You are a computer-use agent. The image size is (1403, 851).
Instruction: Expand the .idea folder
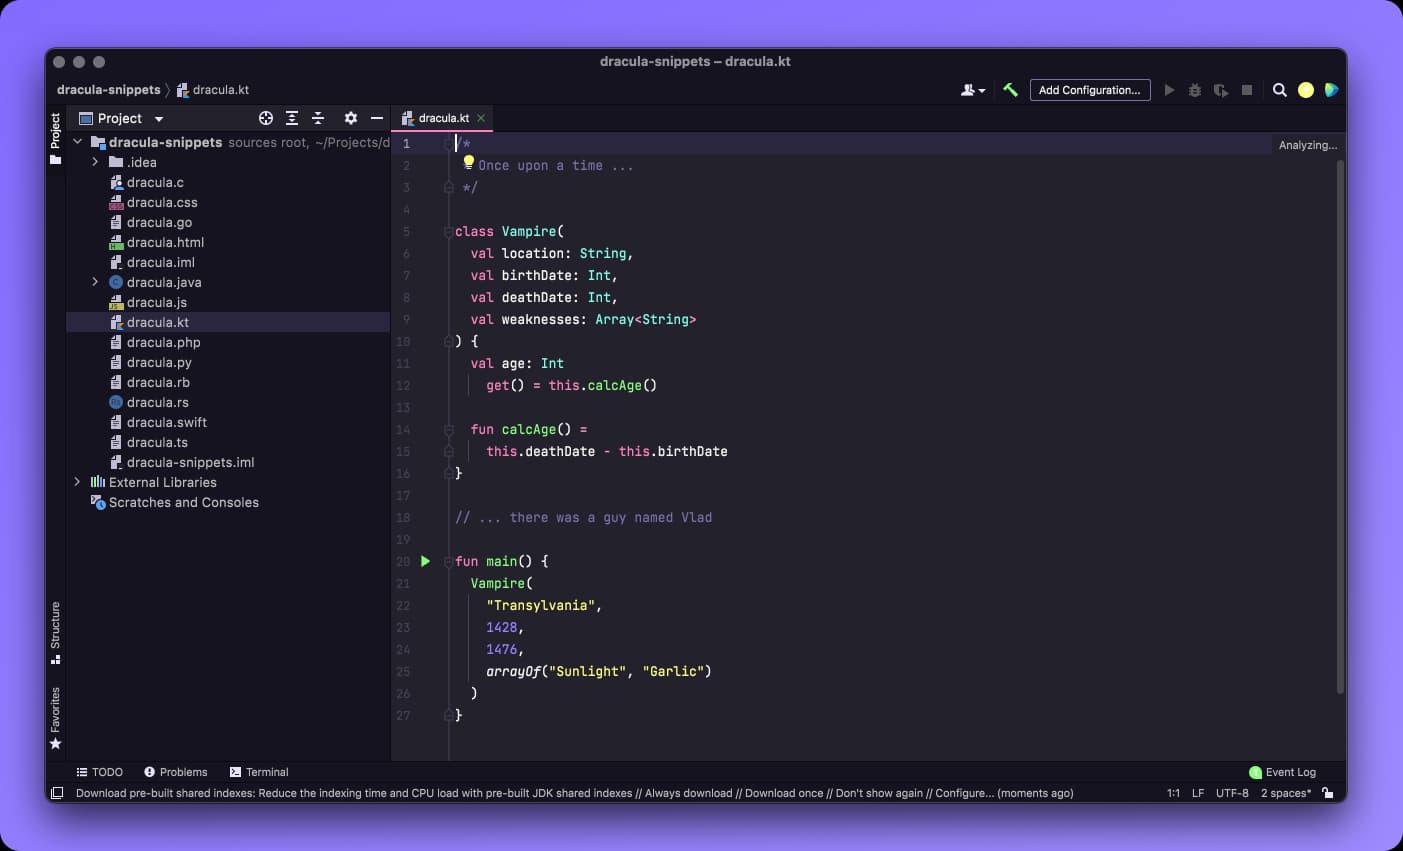(95, 162)
